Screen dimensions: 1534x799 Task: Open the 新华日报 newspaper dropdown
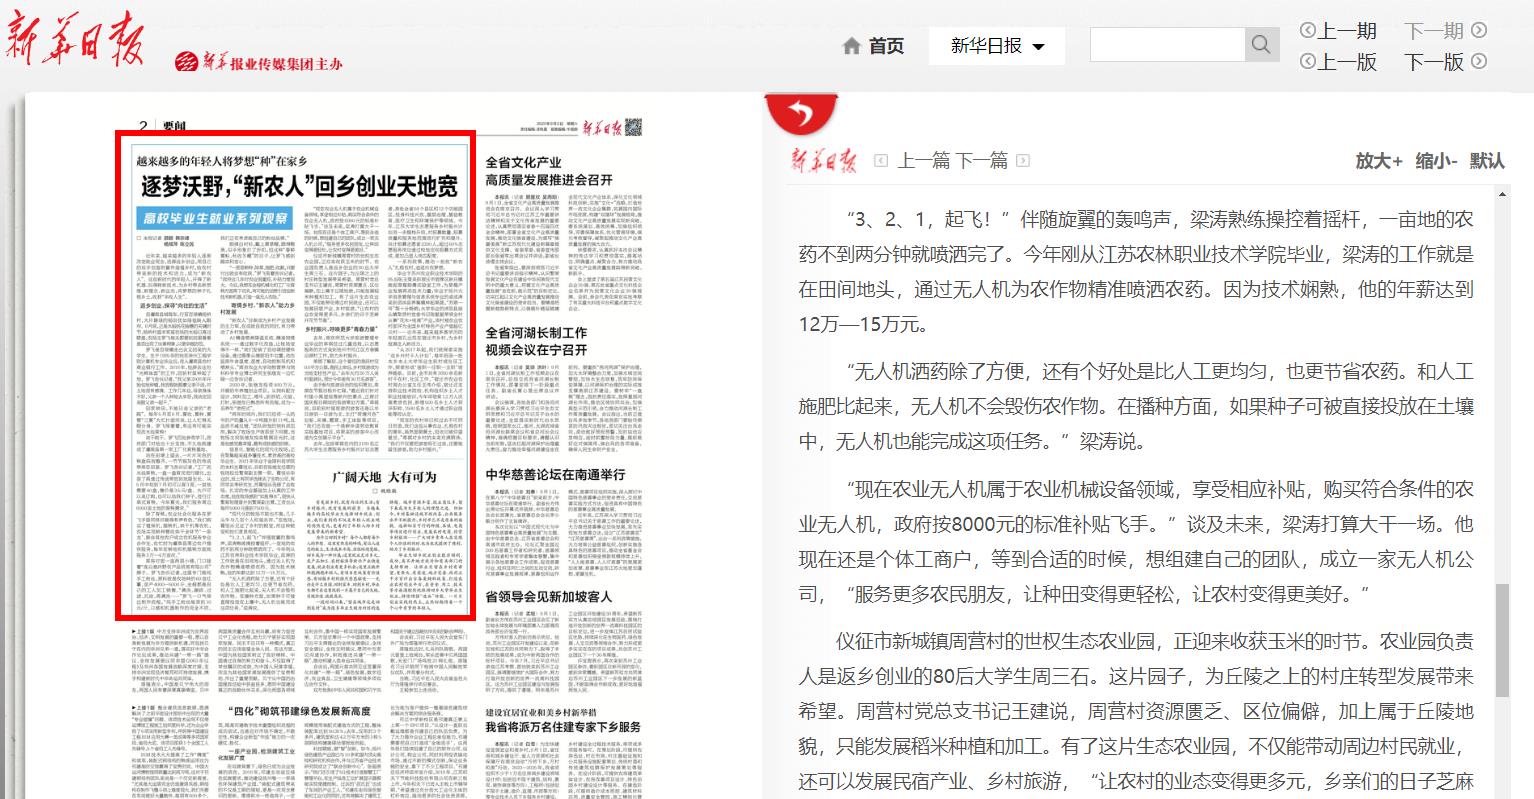tap(996, 46)
